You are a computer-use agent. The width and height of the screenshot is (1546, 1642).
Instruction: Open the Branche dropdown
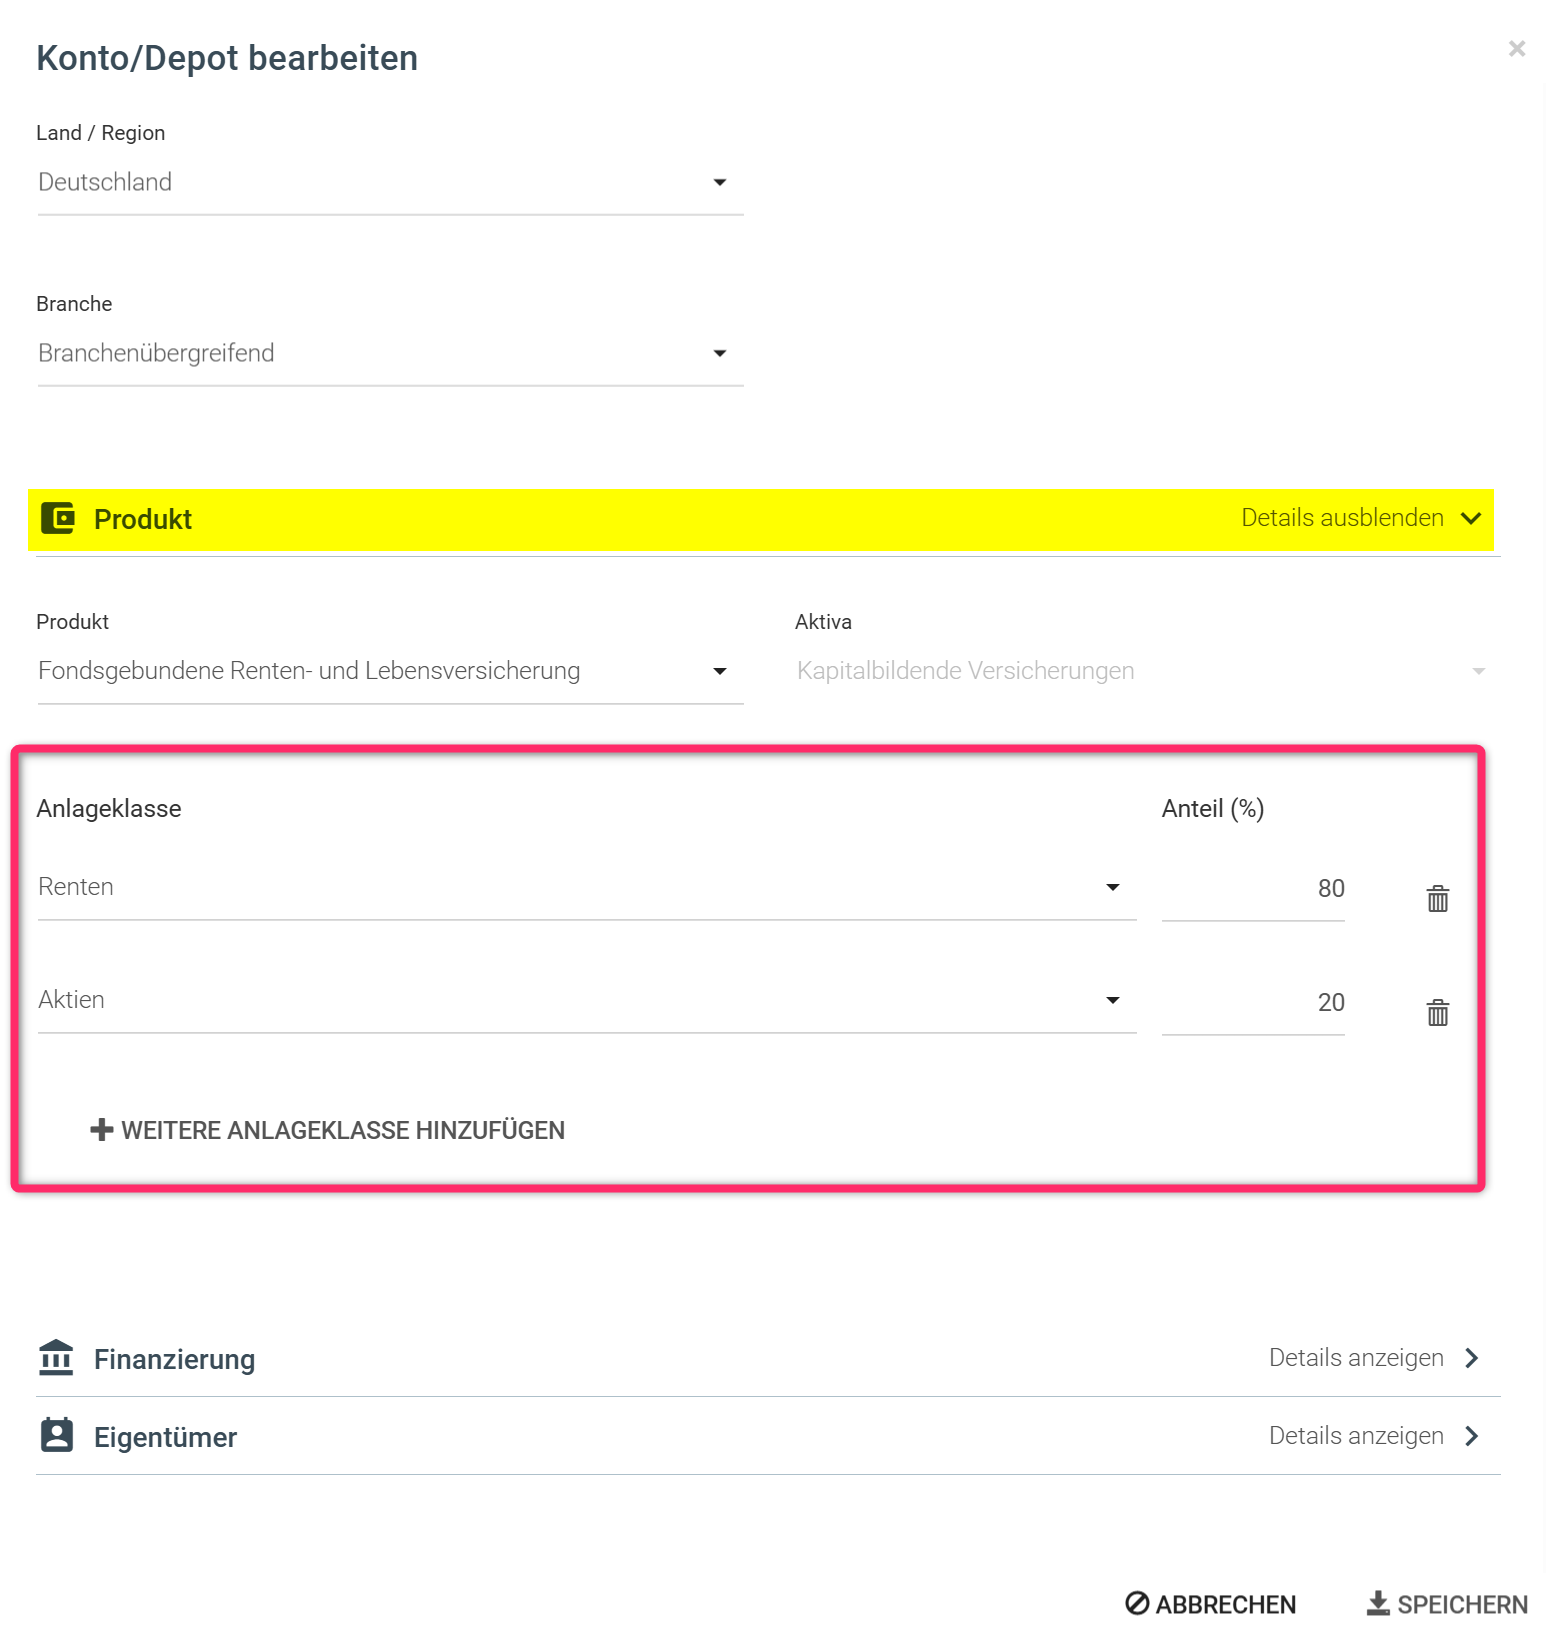coord(390,354)
